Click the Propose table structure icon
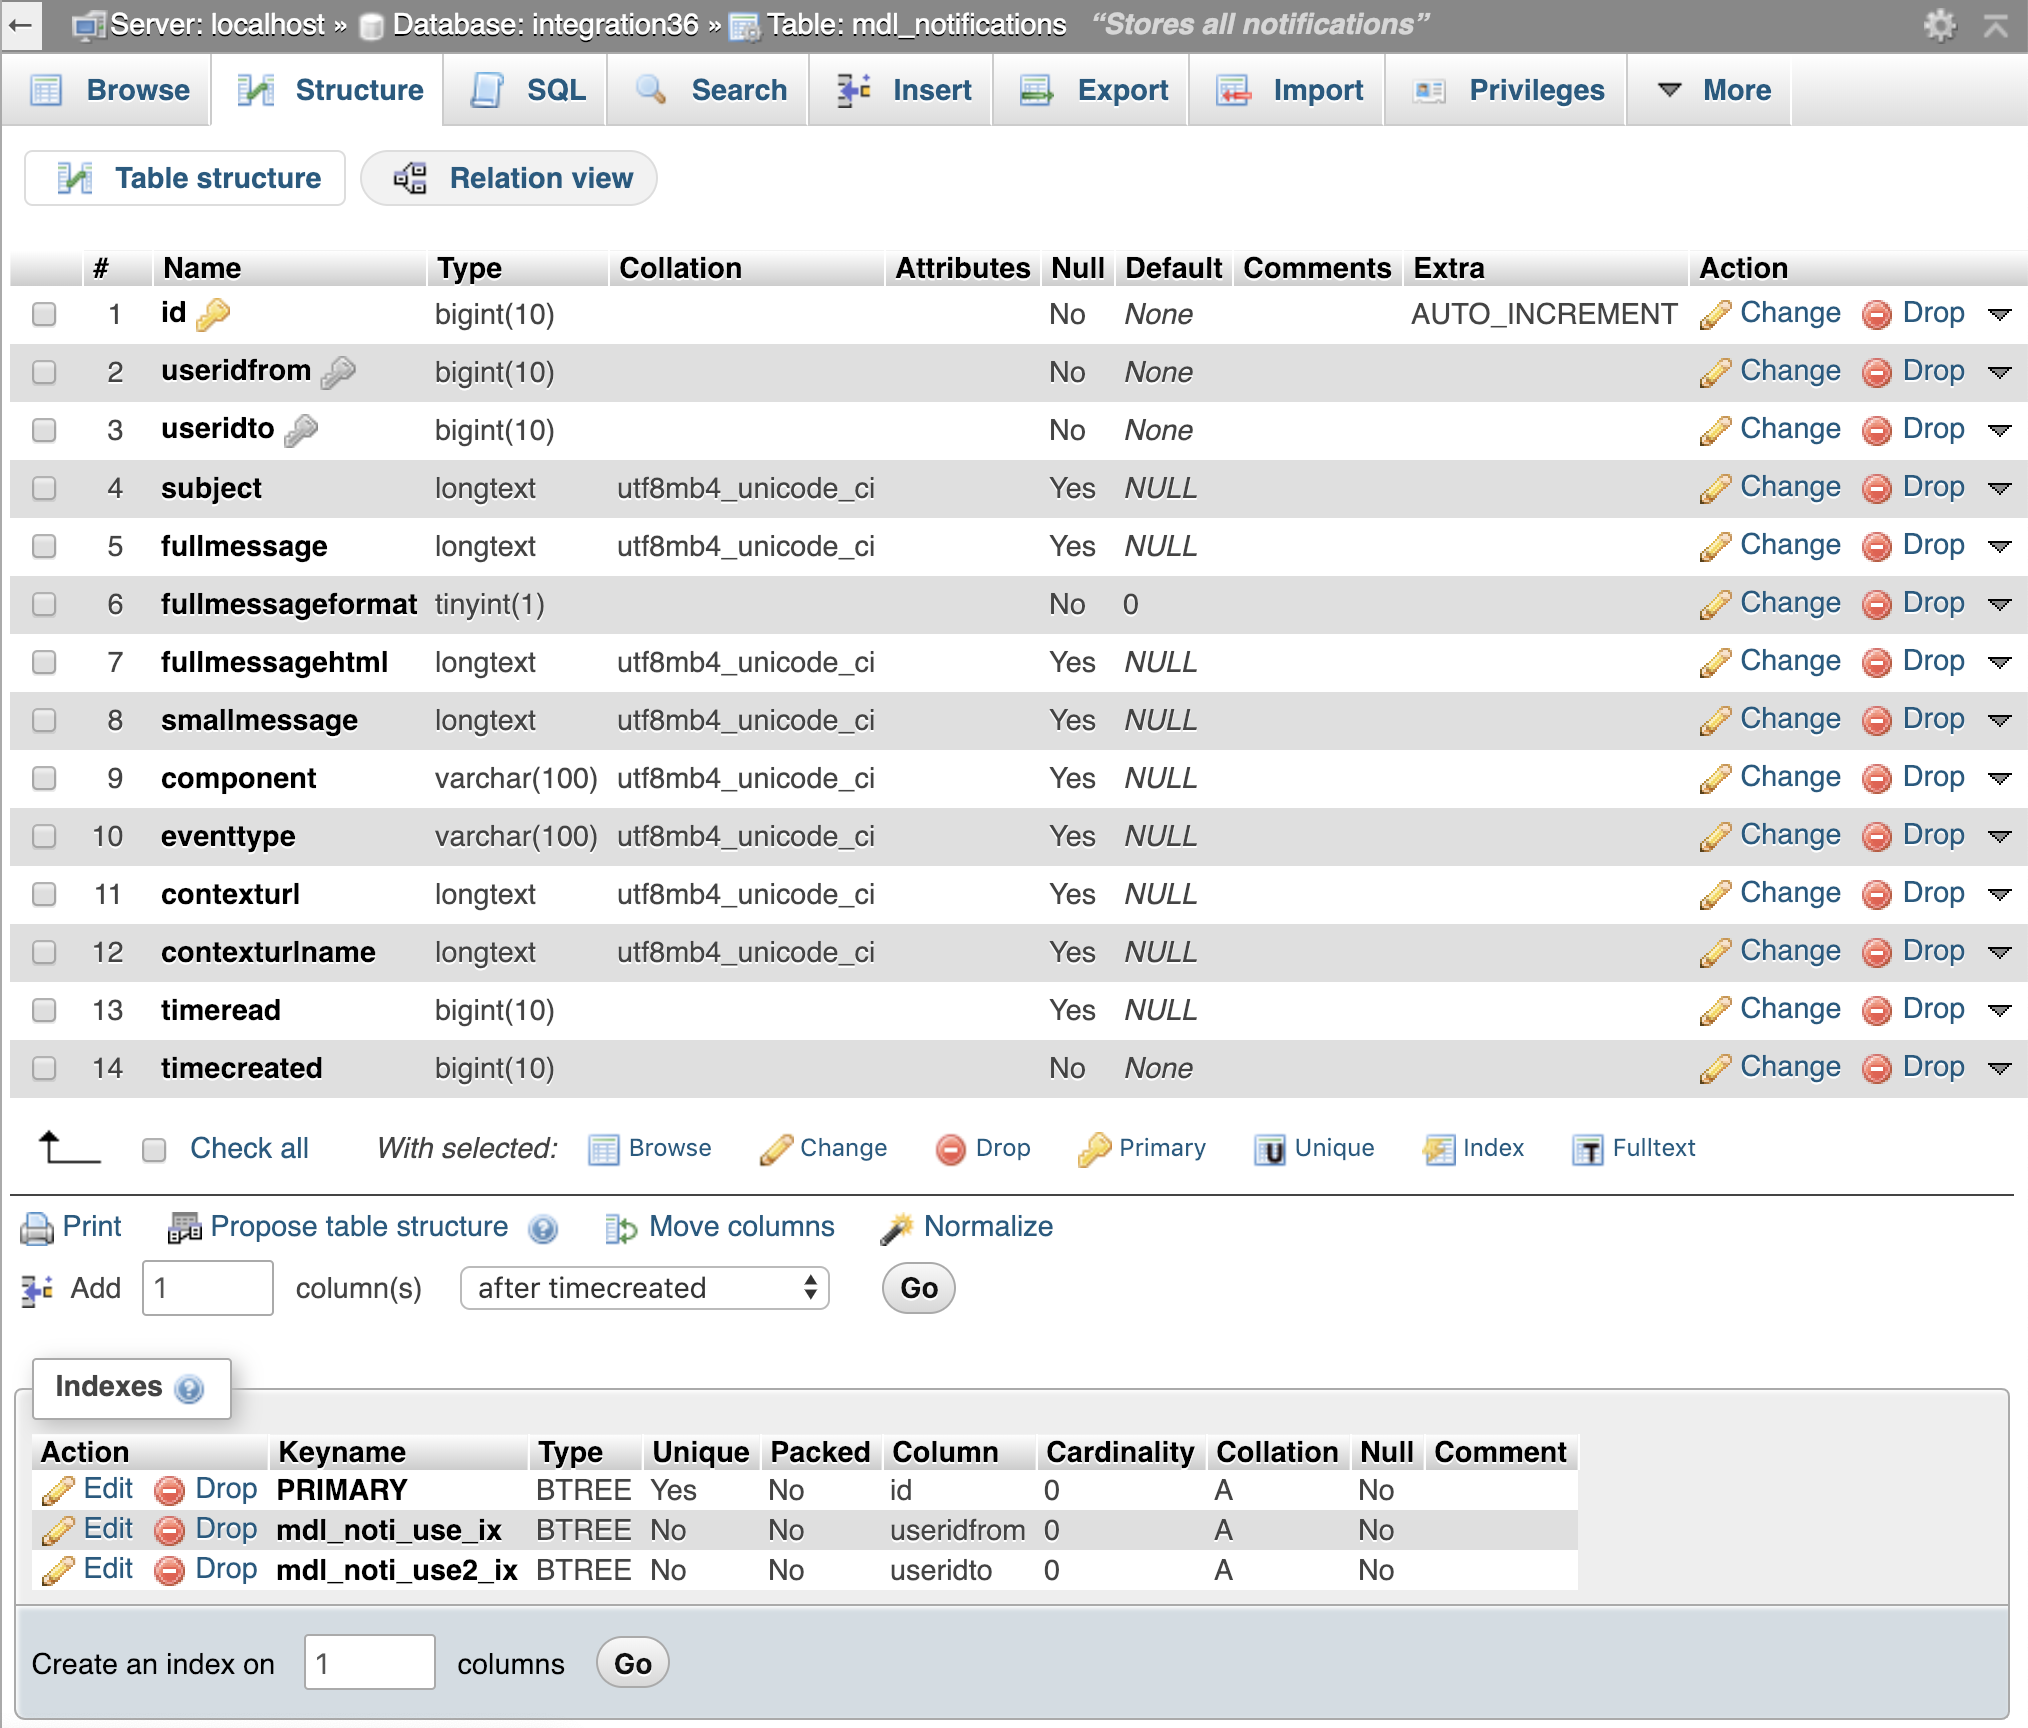The width and height of the screenshot is (2028, 1728). click(x=184, y=1228)
